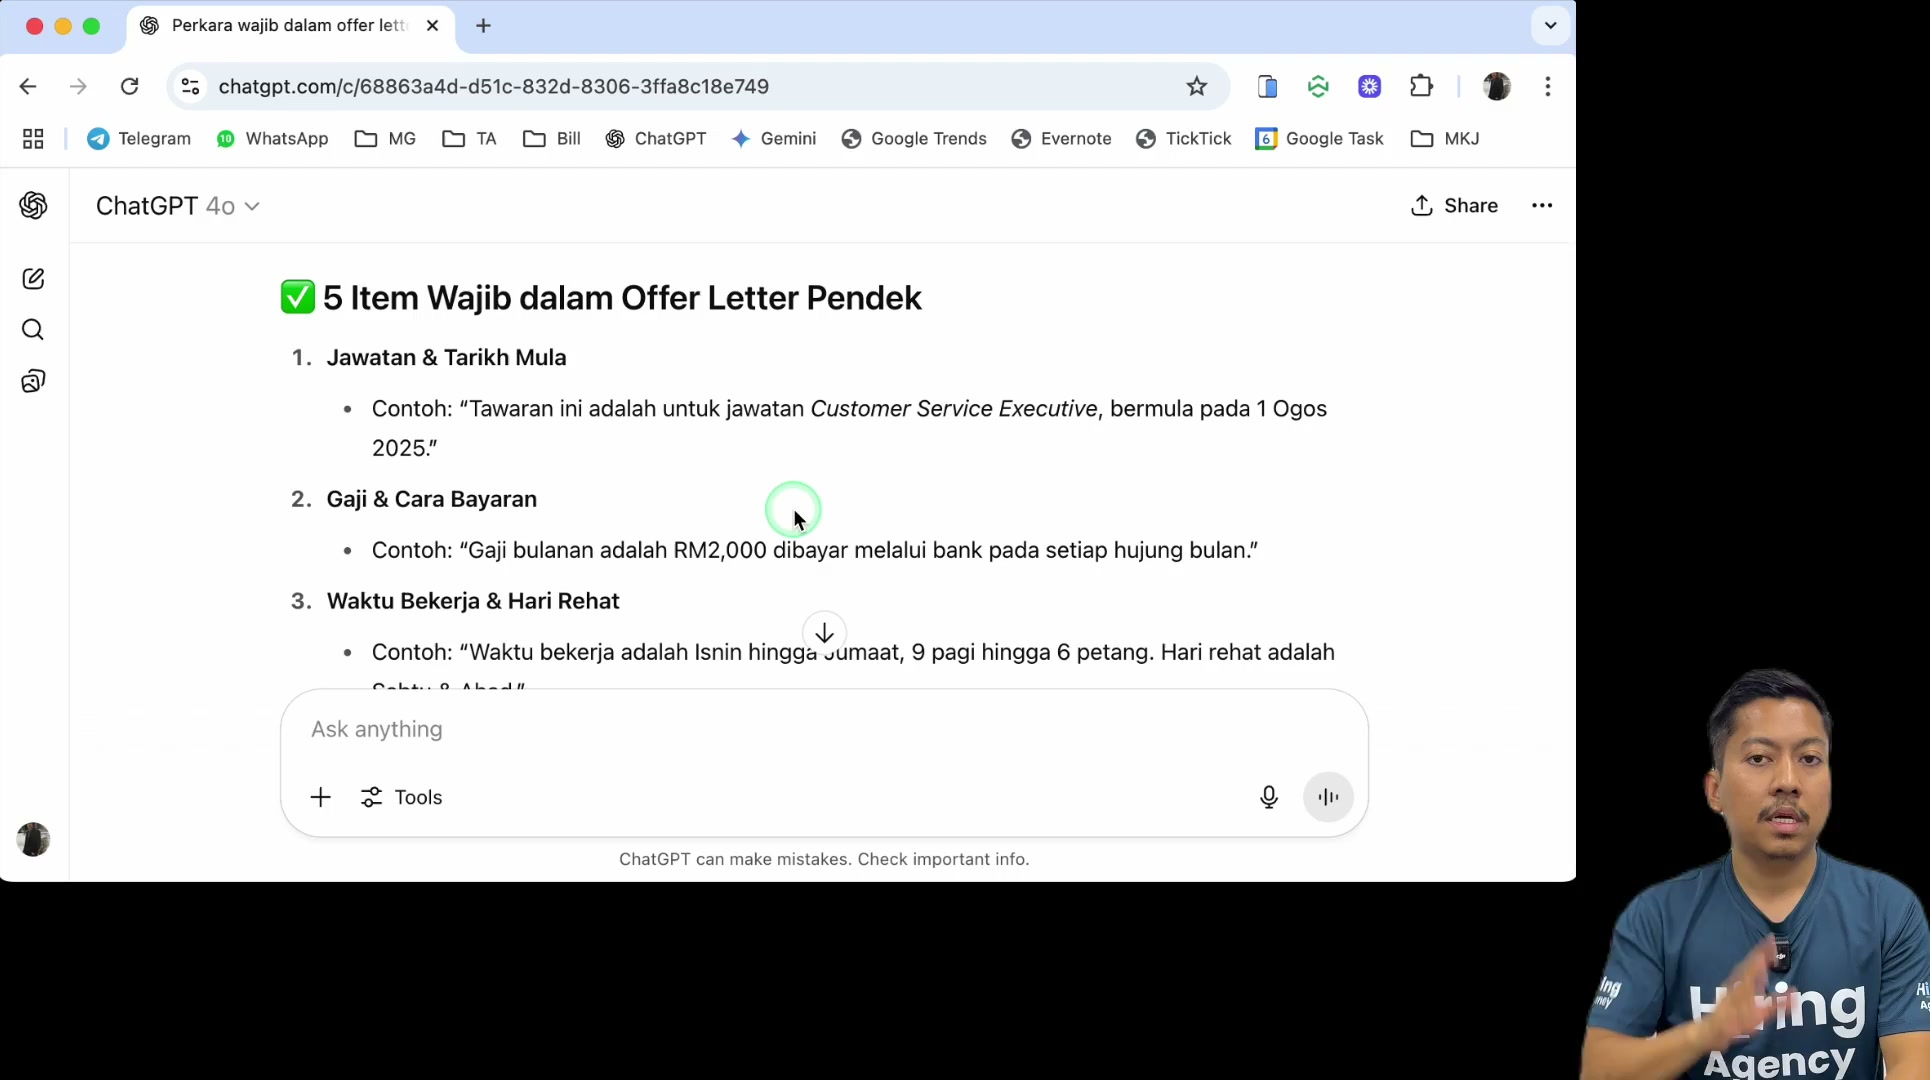
Task: Open the Gemini bookmark
Action: tap(774, 139)
